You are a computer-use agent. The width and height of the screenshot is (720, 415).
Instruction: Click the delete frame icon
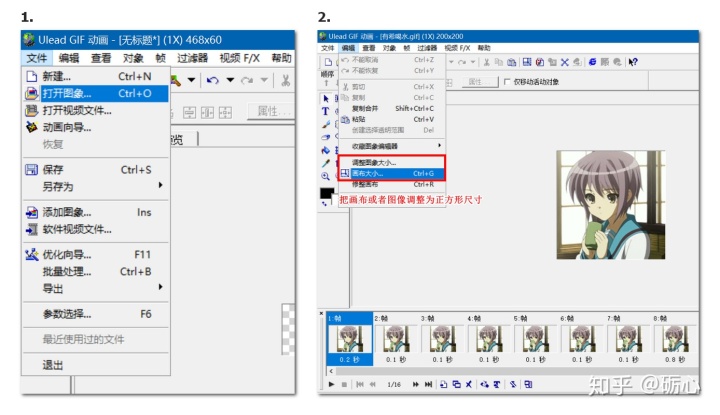click(x=469, y=384)
